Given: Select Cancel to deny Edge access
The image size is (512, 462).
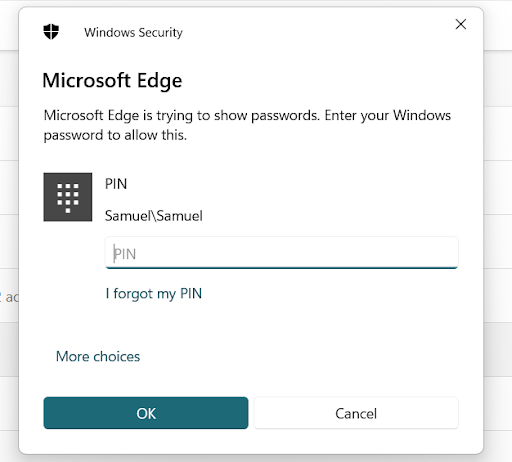Looking at the screenshot, I should (356, 413).
